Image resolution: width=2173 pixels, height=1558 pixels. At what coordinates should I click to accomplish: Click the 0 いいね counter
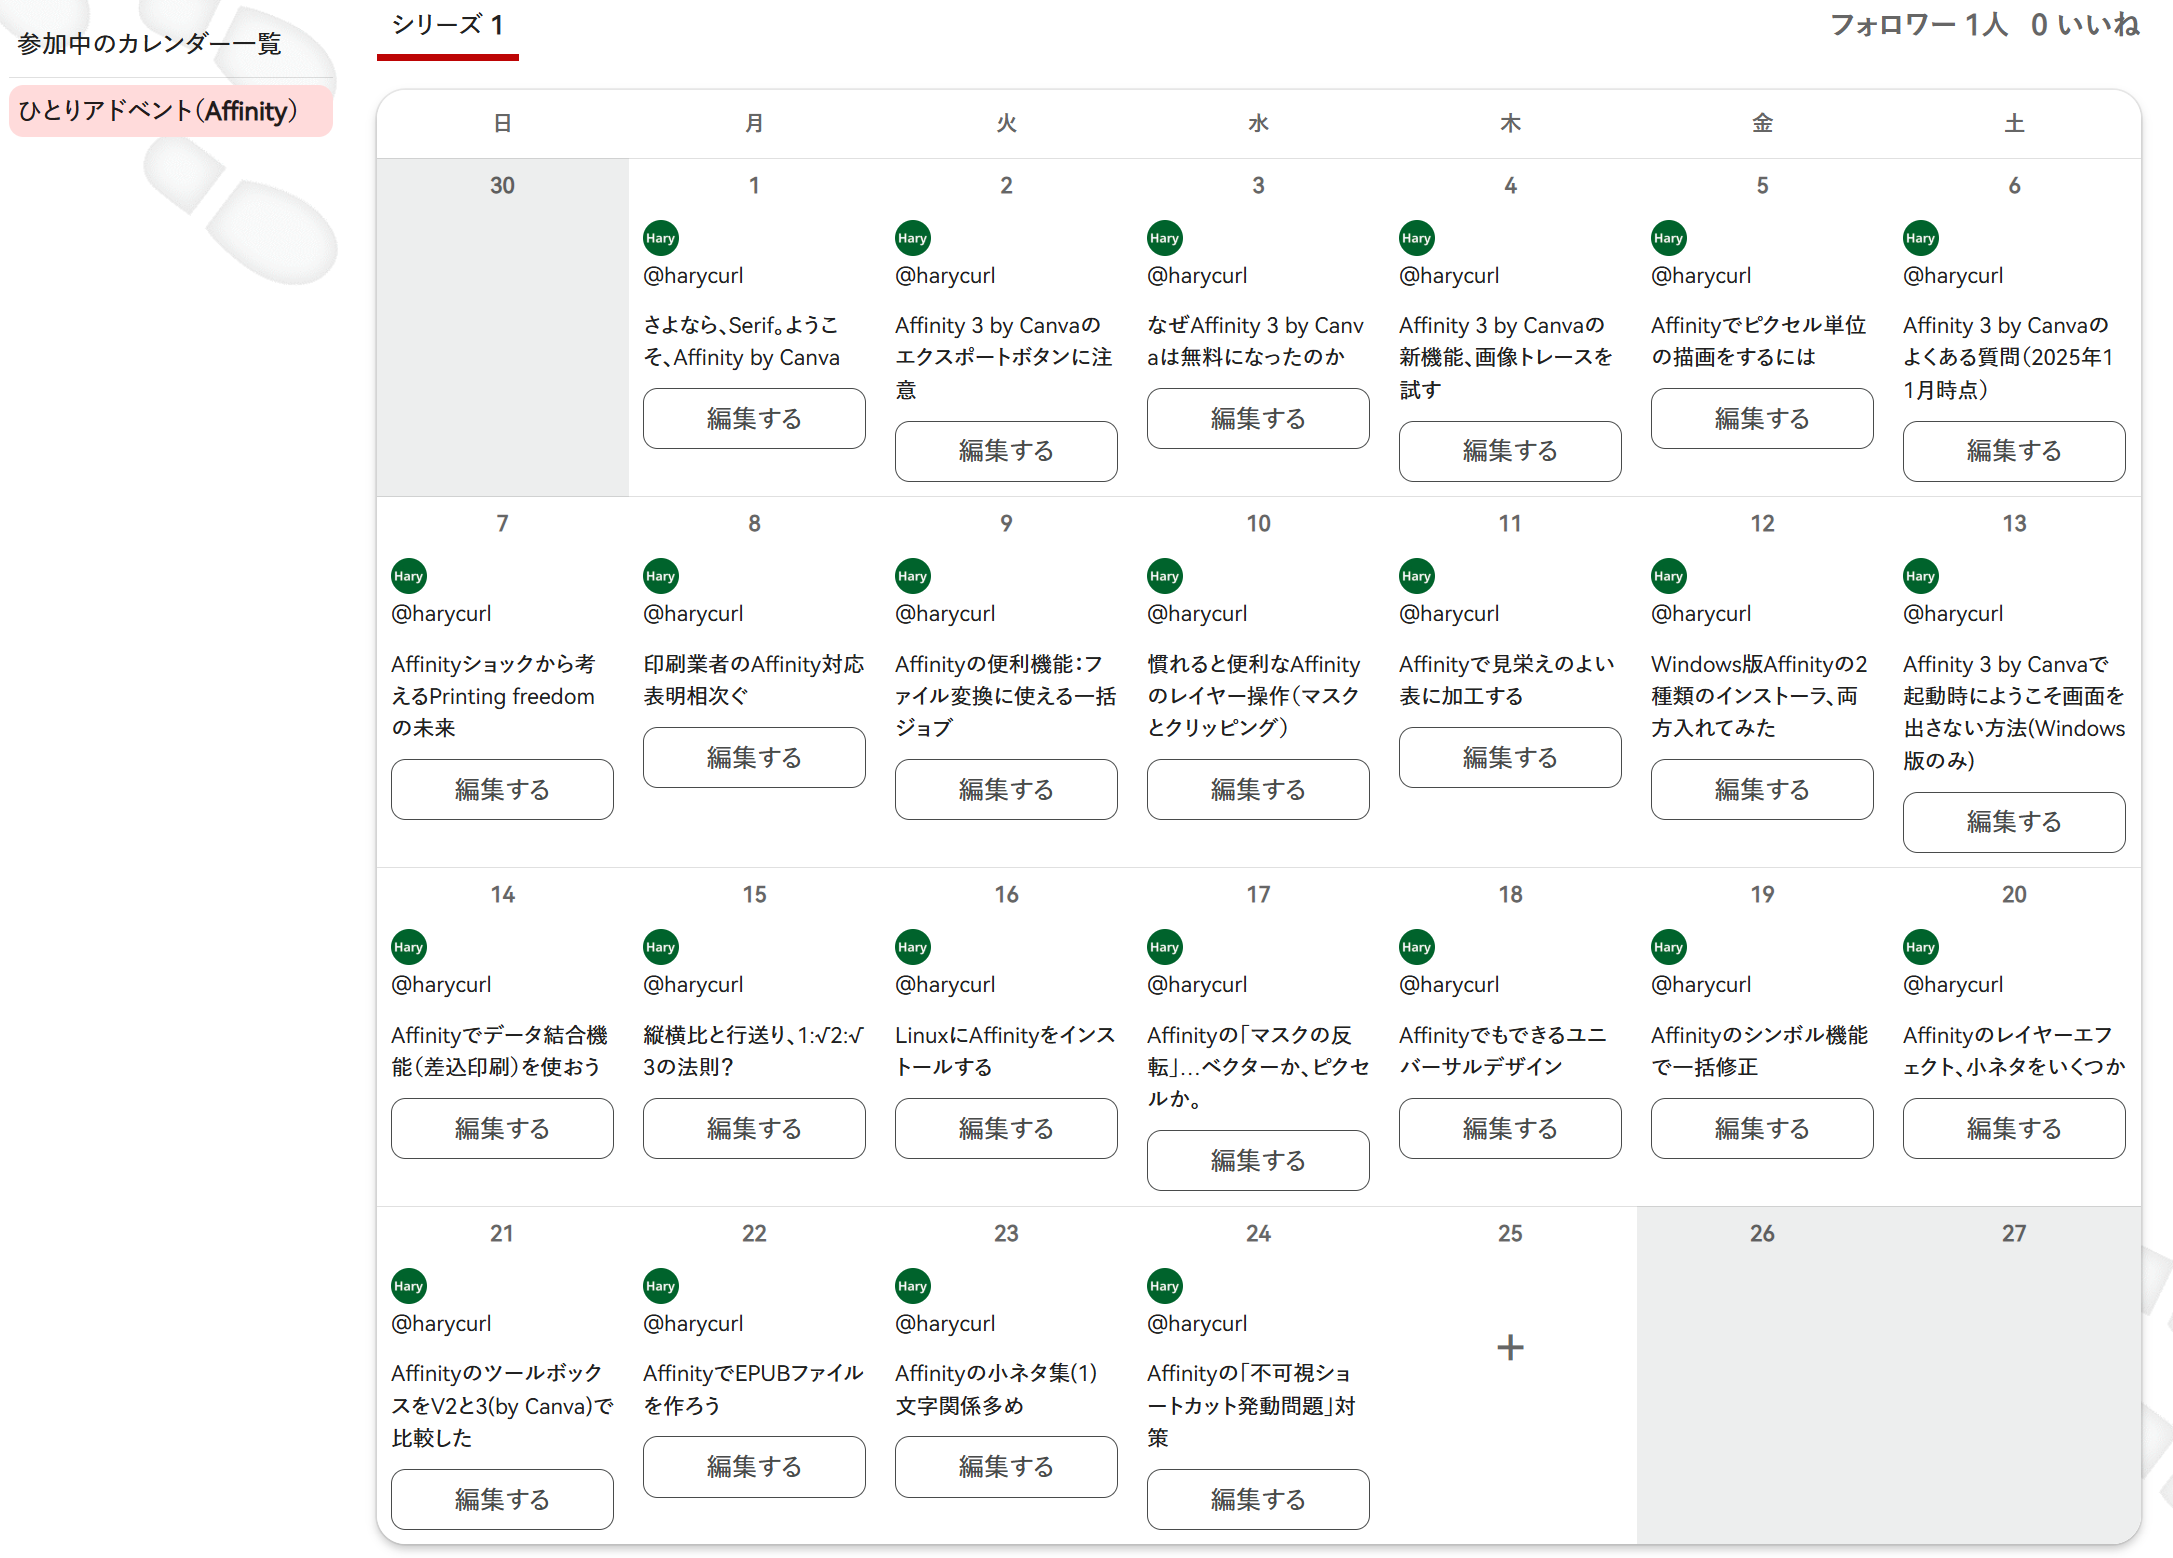[x=2084, y=25]
